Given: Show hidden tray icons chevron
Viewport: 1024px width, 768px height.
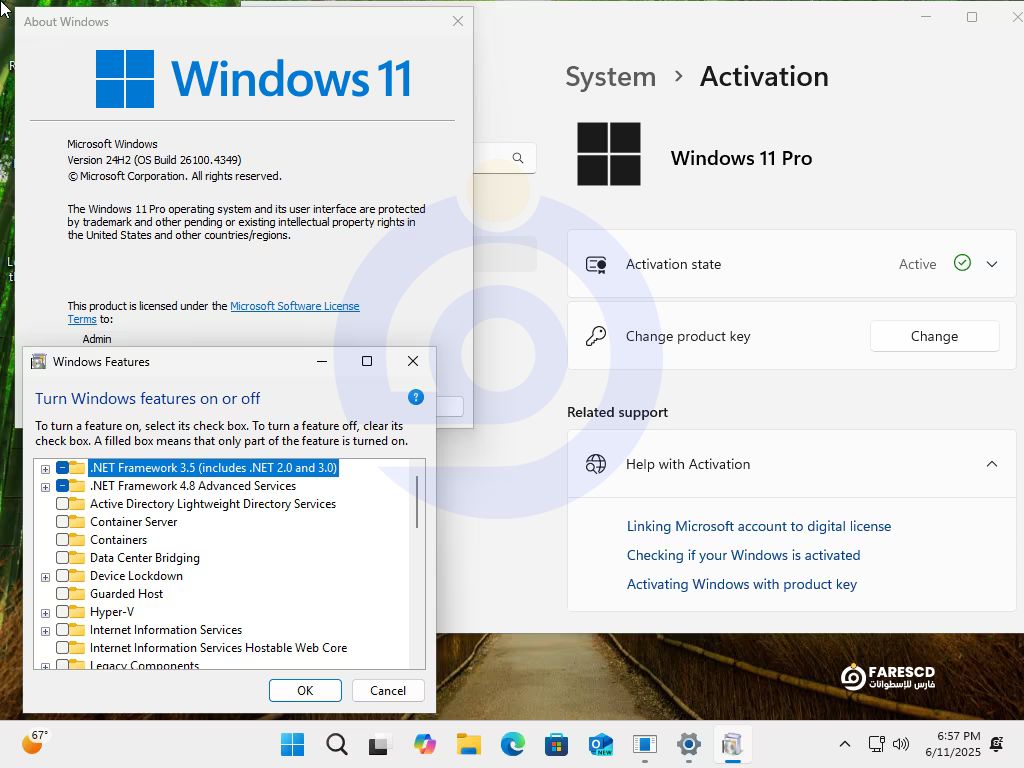Looking at the screenshot, I should point(844,744).
